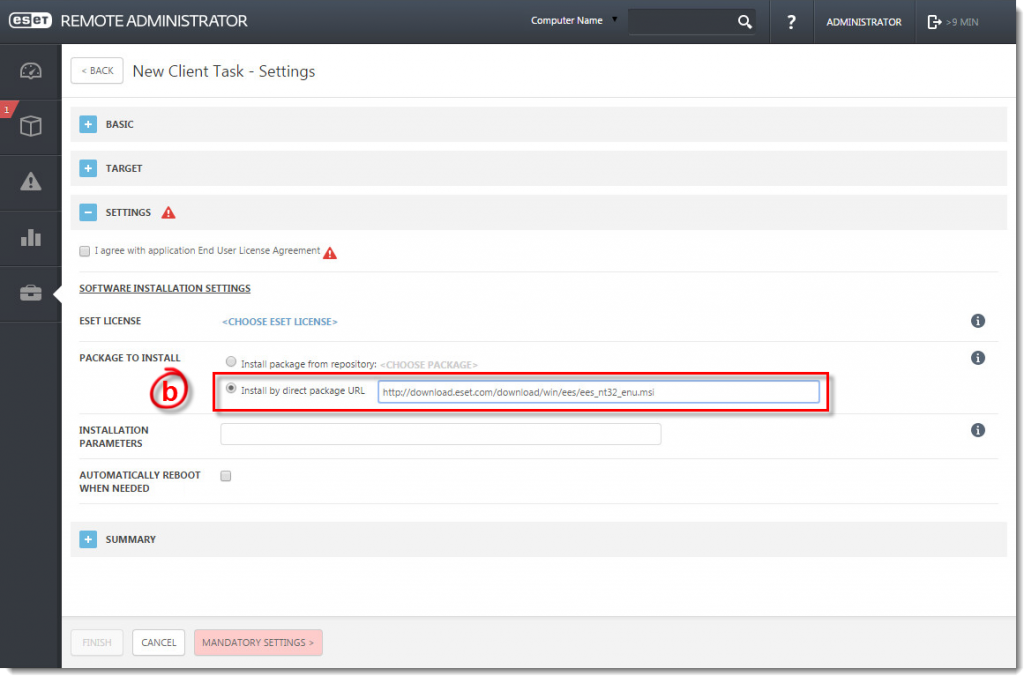Select Install by direct package URL radio
The height and width of the screenshot is (676, 1024).
click(x=231, y=389)
